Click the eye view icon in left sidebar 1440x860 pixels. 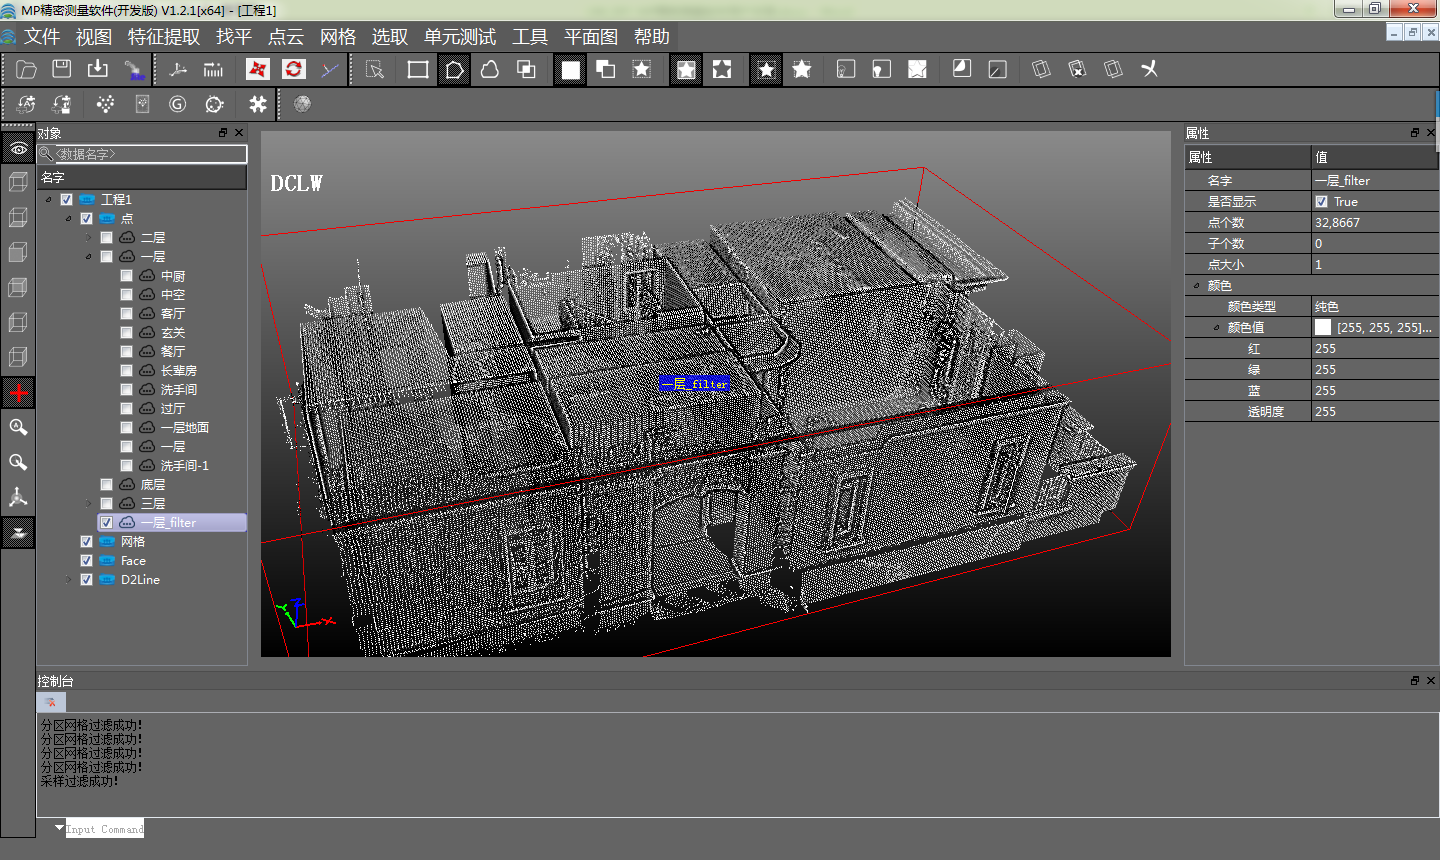[18, 149]
